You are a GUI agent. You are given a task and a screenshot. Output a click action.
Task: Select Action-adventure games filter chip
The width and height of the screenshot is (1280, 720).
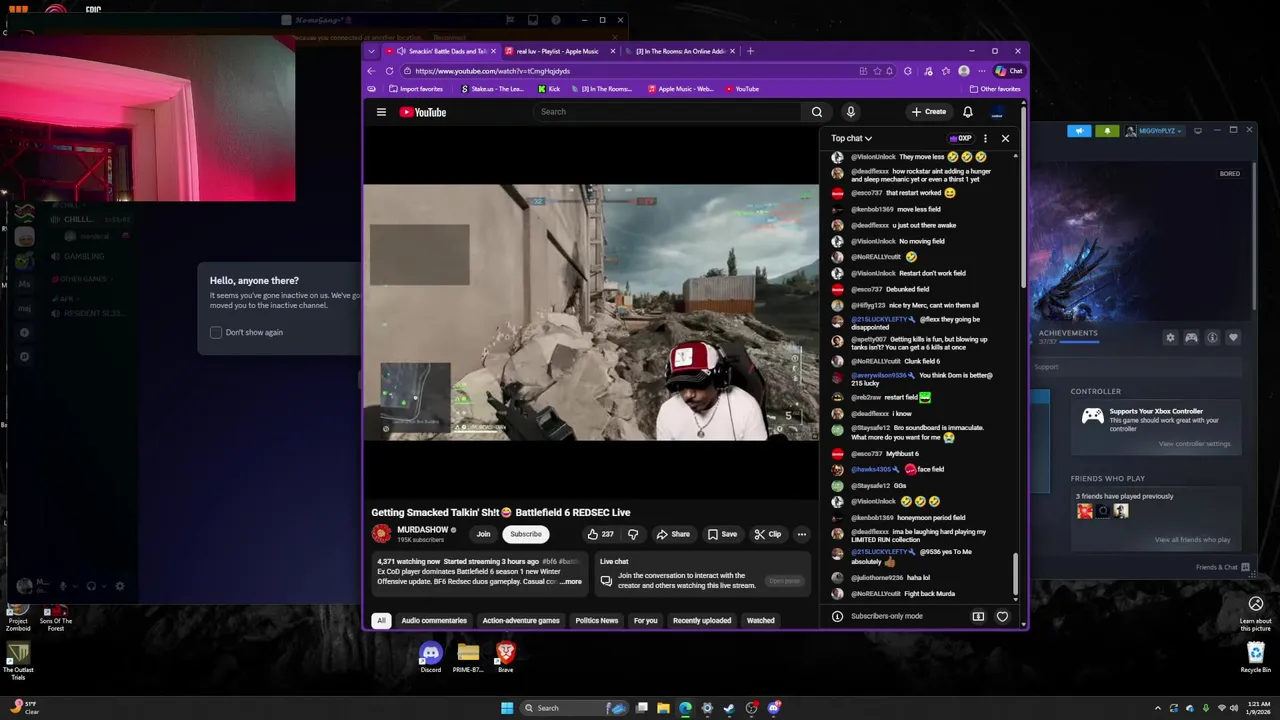pos(521,621)
